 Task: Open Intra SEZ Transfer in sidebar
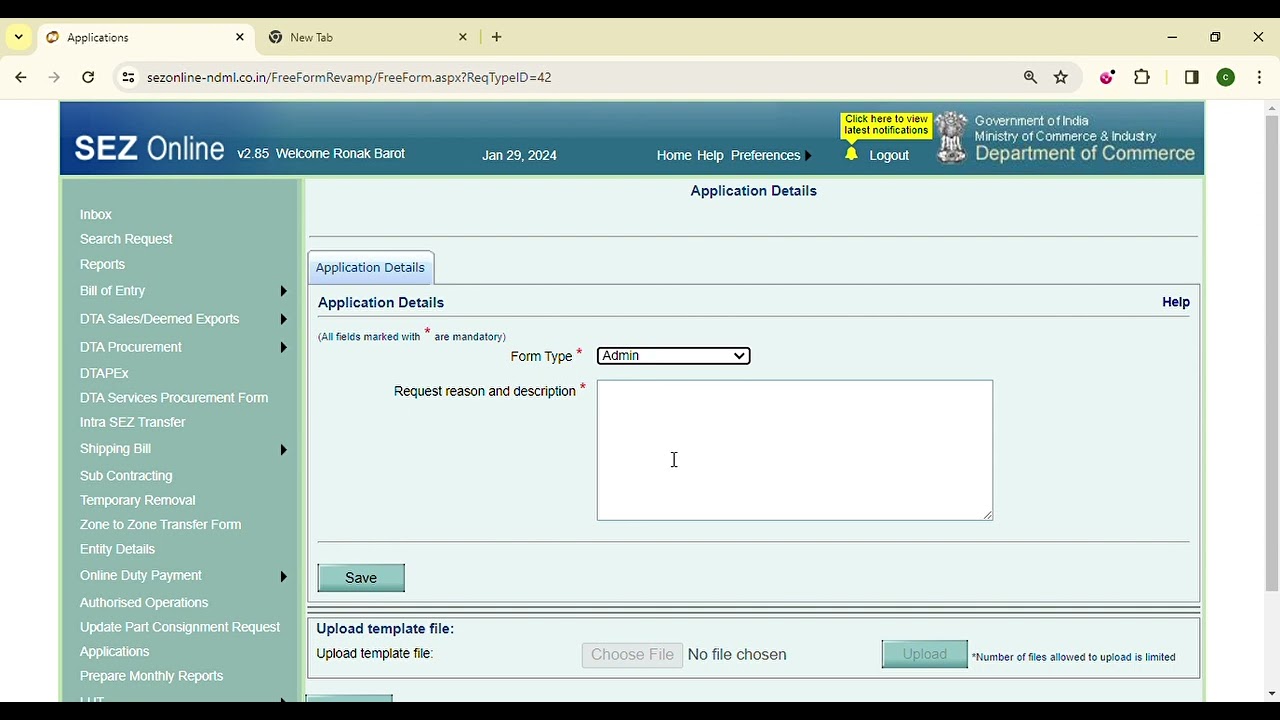[x=133, y=422]
